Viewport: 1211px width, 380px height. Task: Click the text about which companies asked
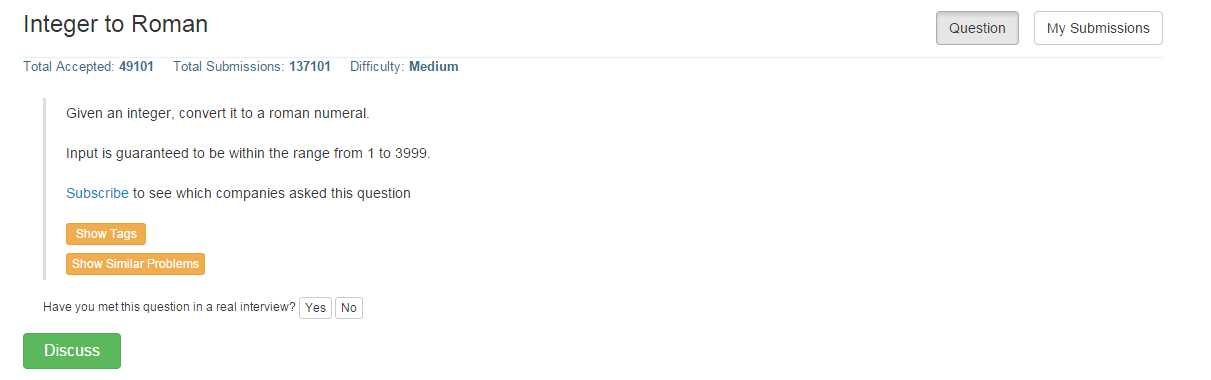pos(272,193)
